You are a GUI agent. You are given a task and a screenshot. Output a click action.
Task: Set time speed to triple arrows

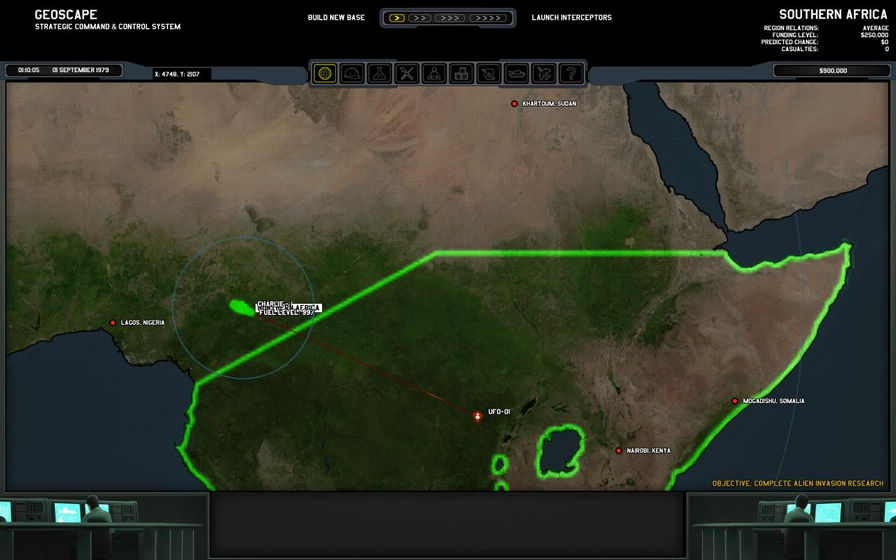[x=450, y=18]
